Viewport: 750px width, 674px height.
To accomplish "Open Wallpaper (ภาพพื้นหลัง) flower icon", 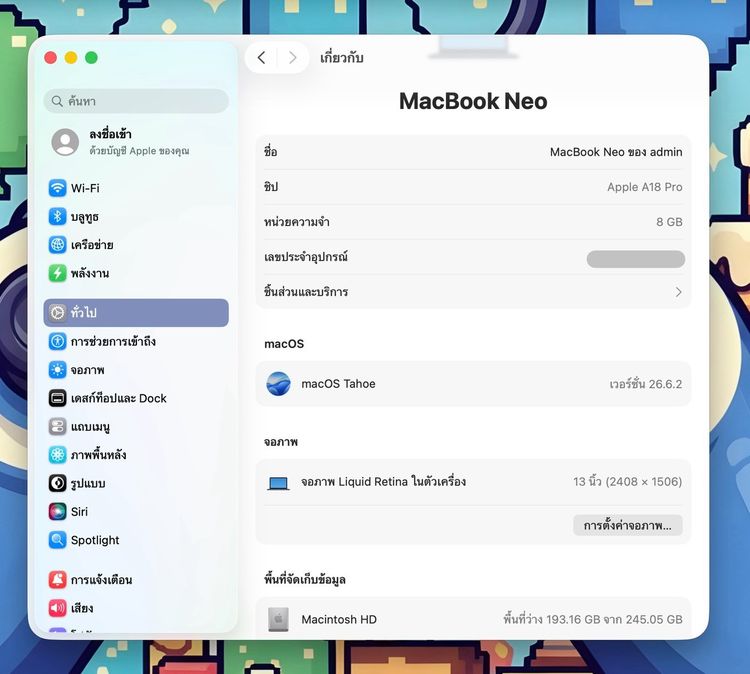I will (57, 454).
